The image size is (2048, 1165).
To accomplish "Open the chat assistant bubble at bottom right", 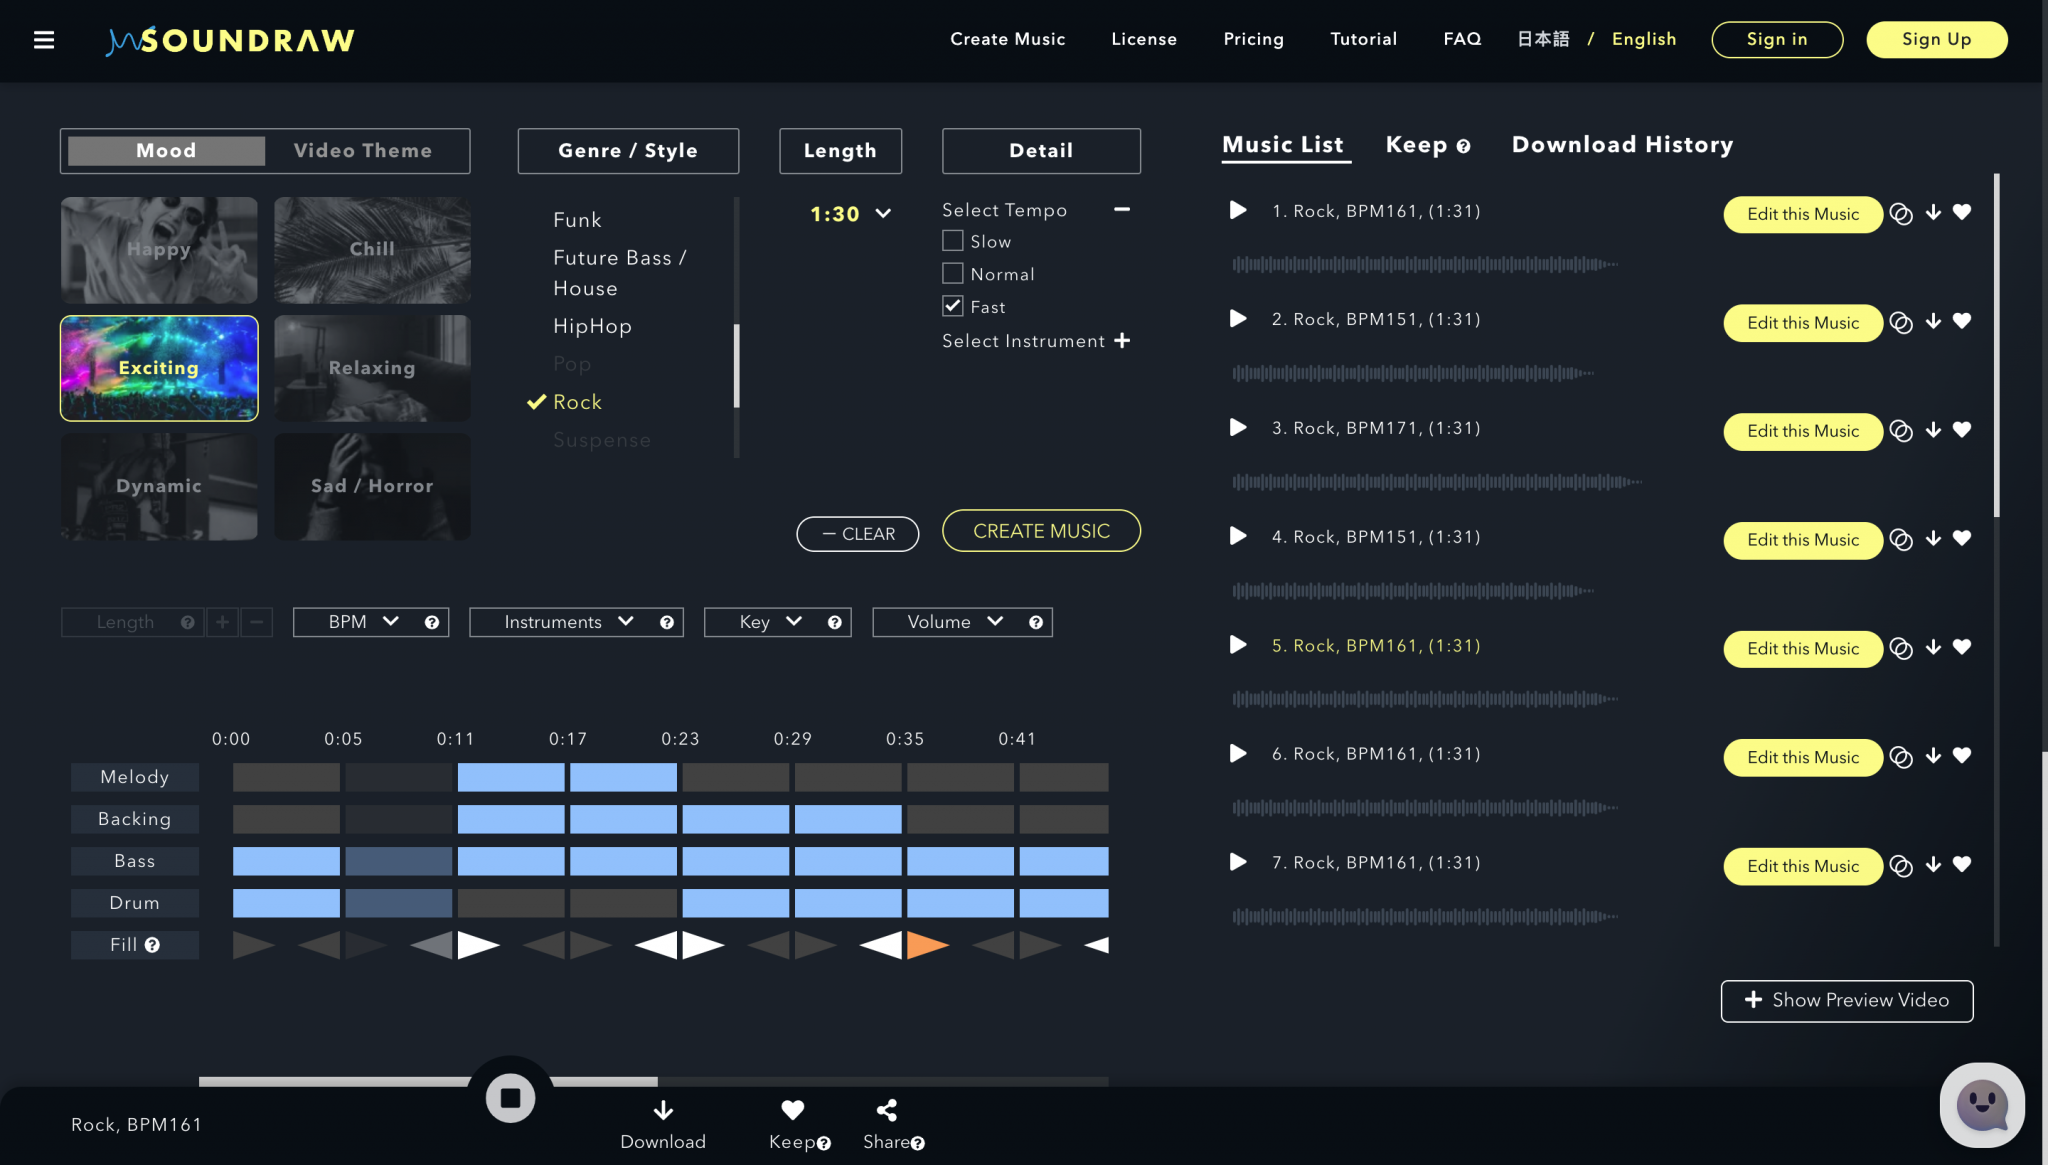I will [x=1982, y=1104].
